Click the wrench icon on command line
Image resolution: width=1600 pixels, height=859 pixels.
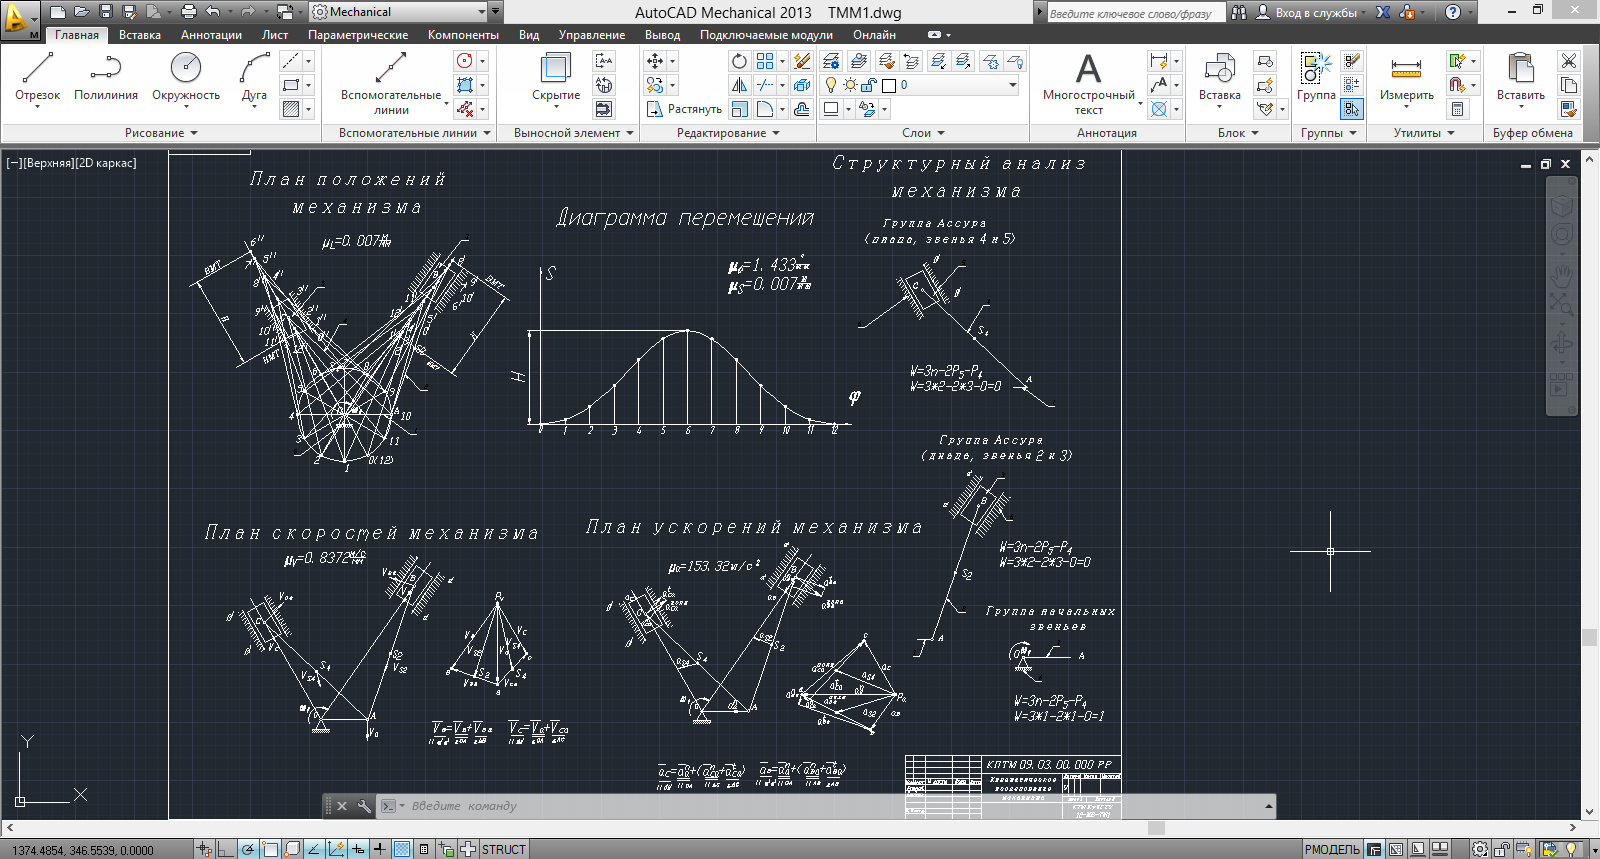coord(364,806)
